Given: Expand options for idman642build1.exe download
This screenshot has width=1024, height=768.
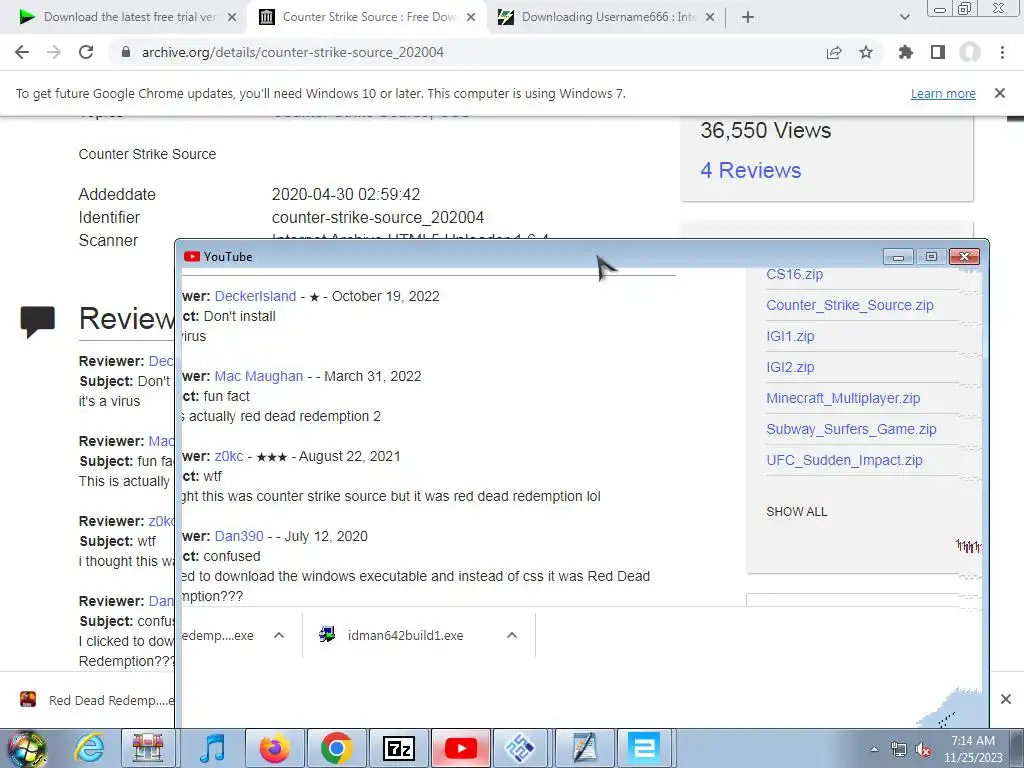Looking at the screenshot, I should 512,635.
